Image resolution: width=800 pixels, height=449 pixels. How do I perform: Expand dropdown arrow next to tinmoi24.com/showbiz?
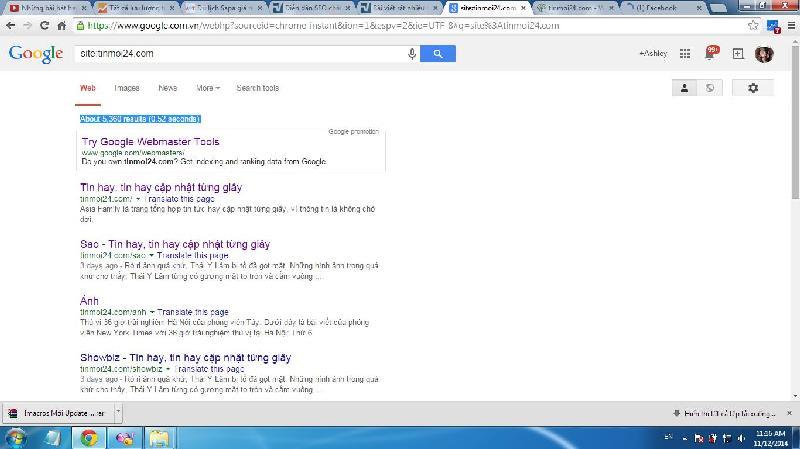coord(168,368)
